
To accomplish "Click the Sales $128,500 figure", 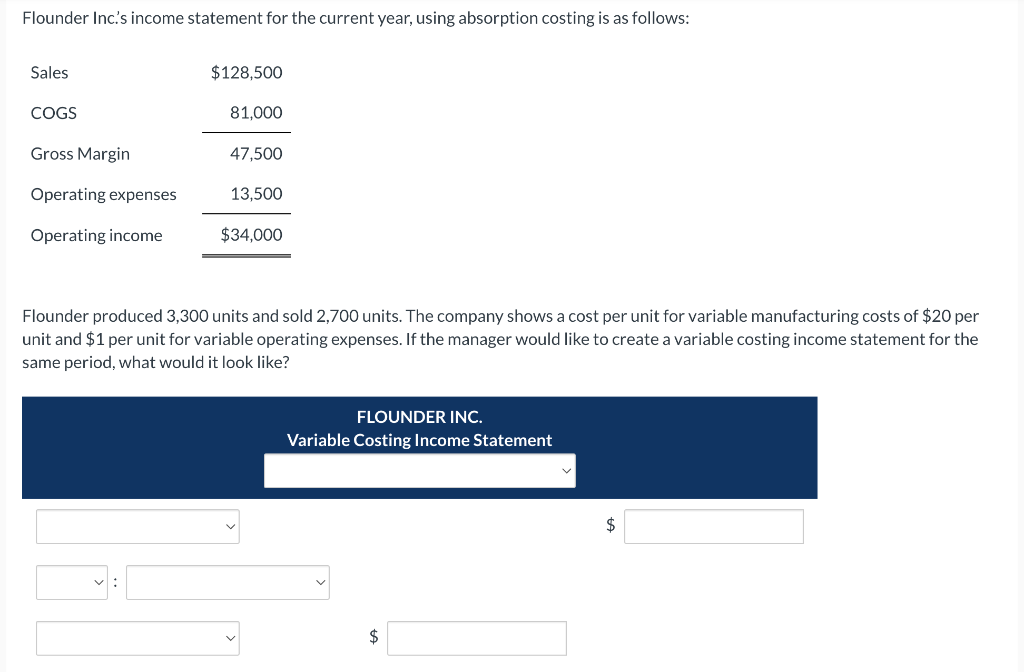I will (x=246, y=72).
